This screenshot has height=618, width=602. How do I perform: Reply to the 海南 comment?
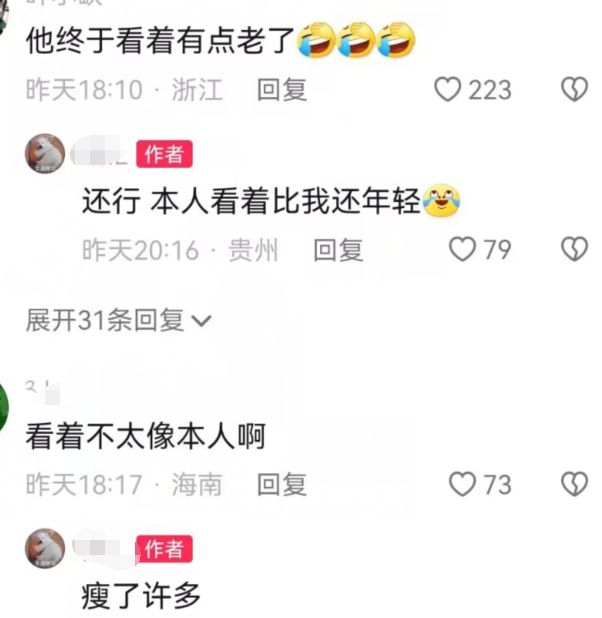282,484
